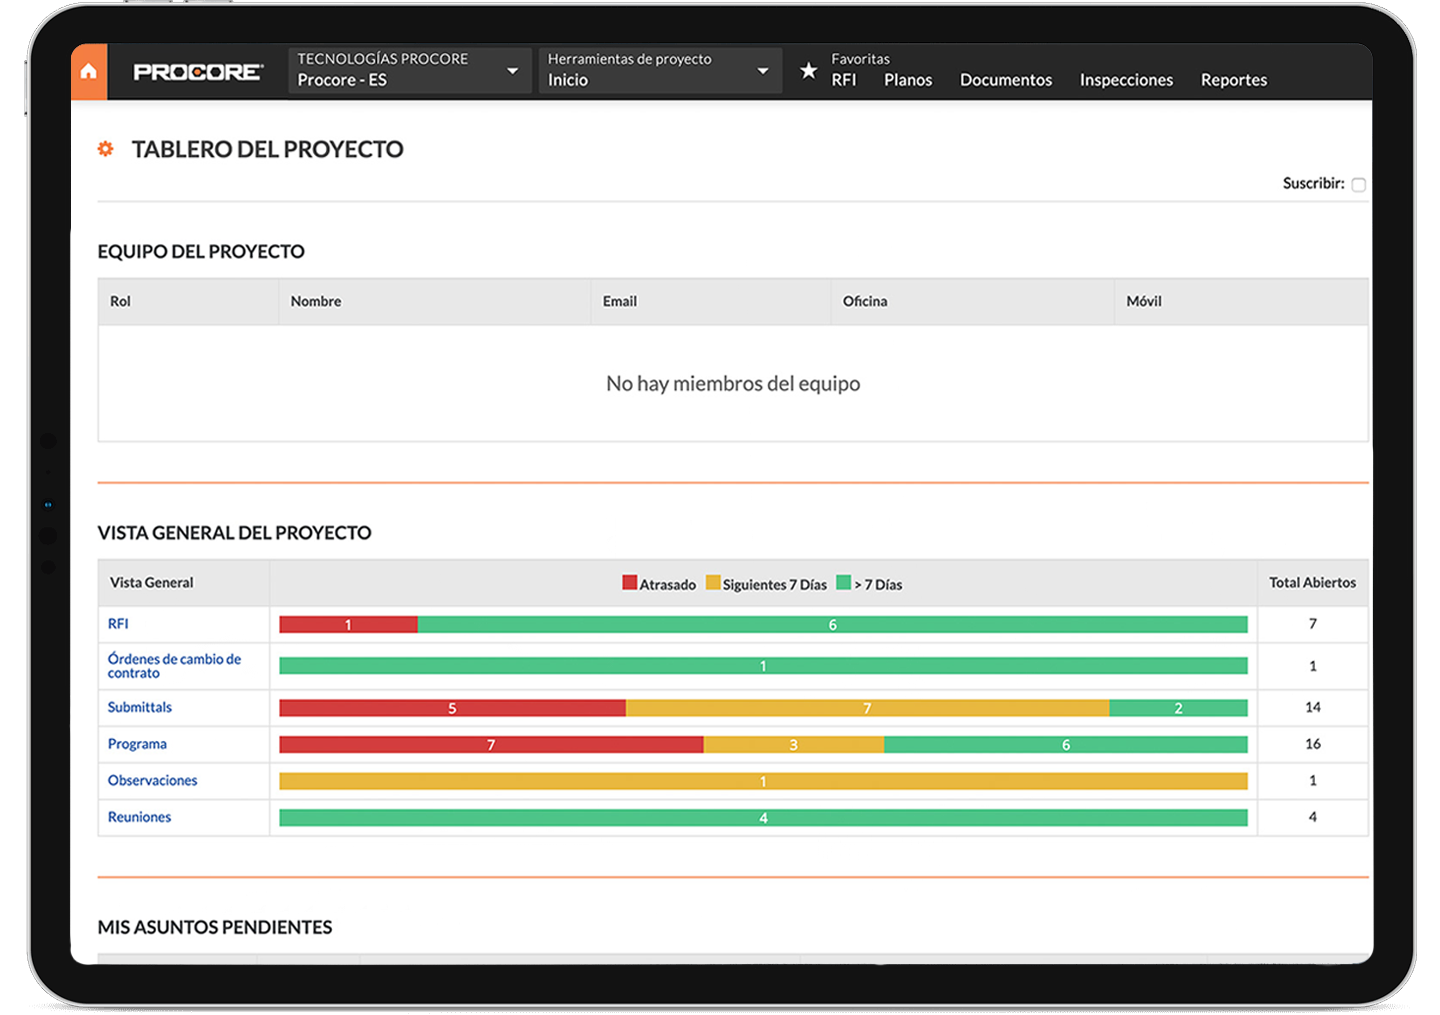The height and width of the screenshot is (1015, 1440).
Task: Open Reportes from the top bar
Action: (x=1234, y=80)
